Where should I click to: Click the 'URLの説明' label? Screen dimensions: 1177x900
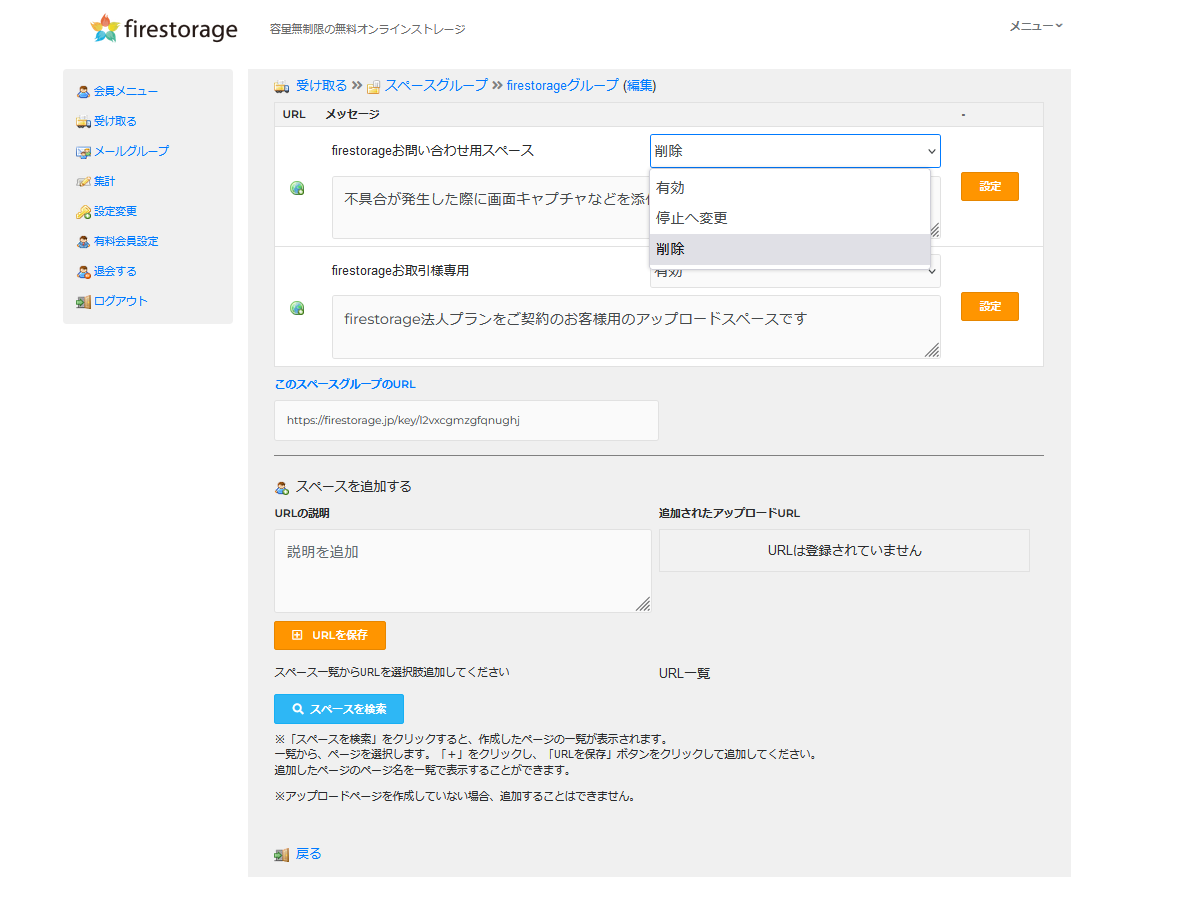302,513
